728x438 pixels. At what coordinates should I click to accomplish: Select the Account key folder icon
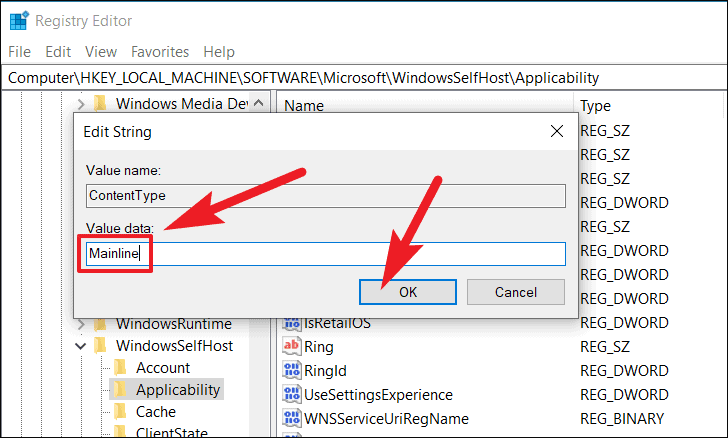(x=120, y=367)
